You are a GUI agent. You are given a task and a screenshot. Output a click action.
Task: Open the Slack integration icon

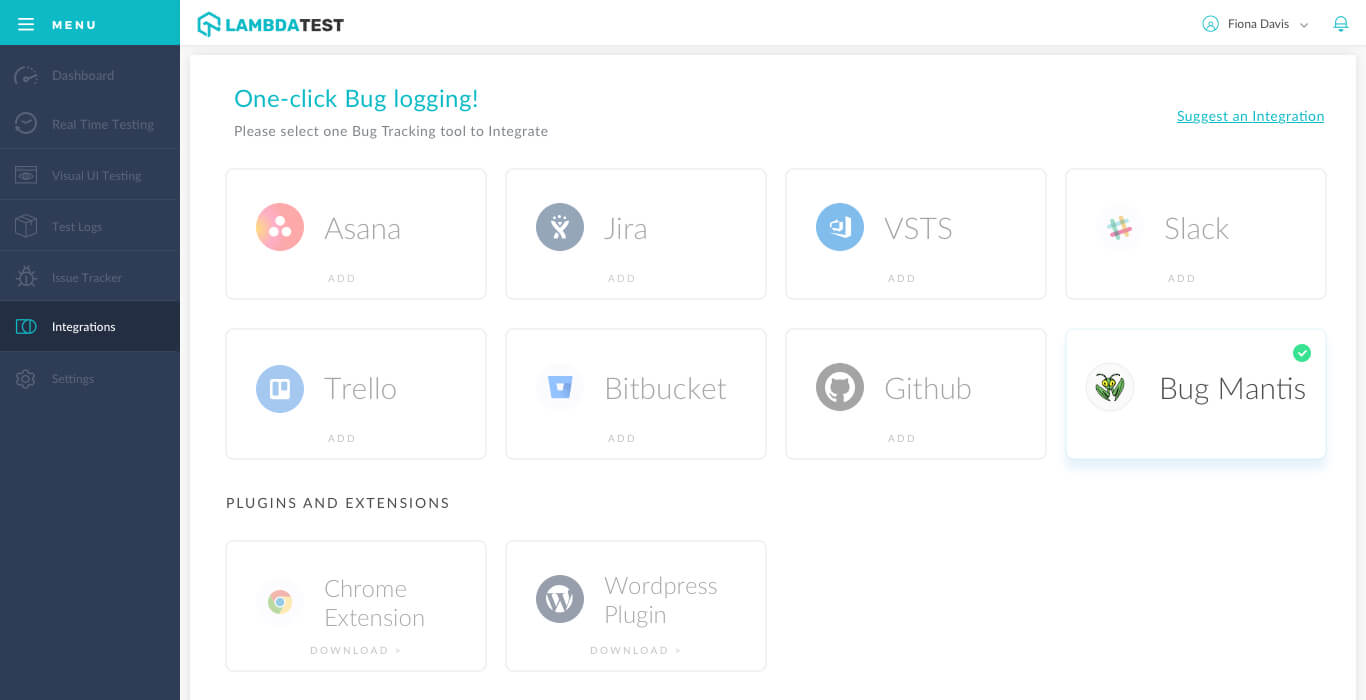[1120, 227]
